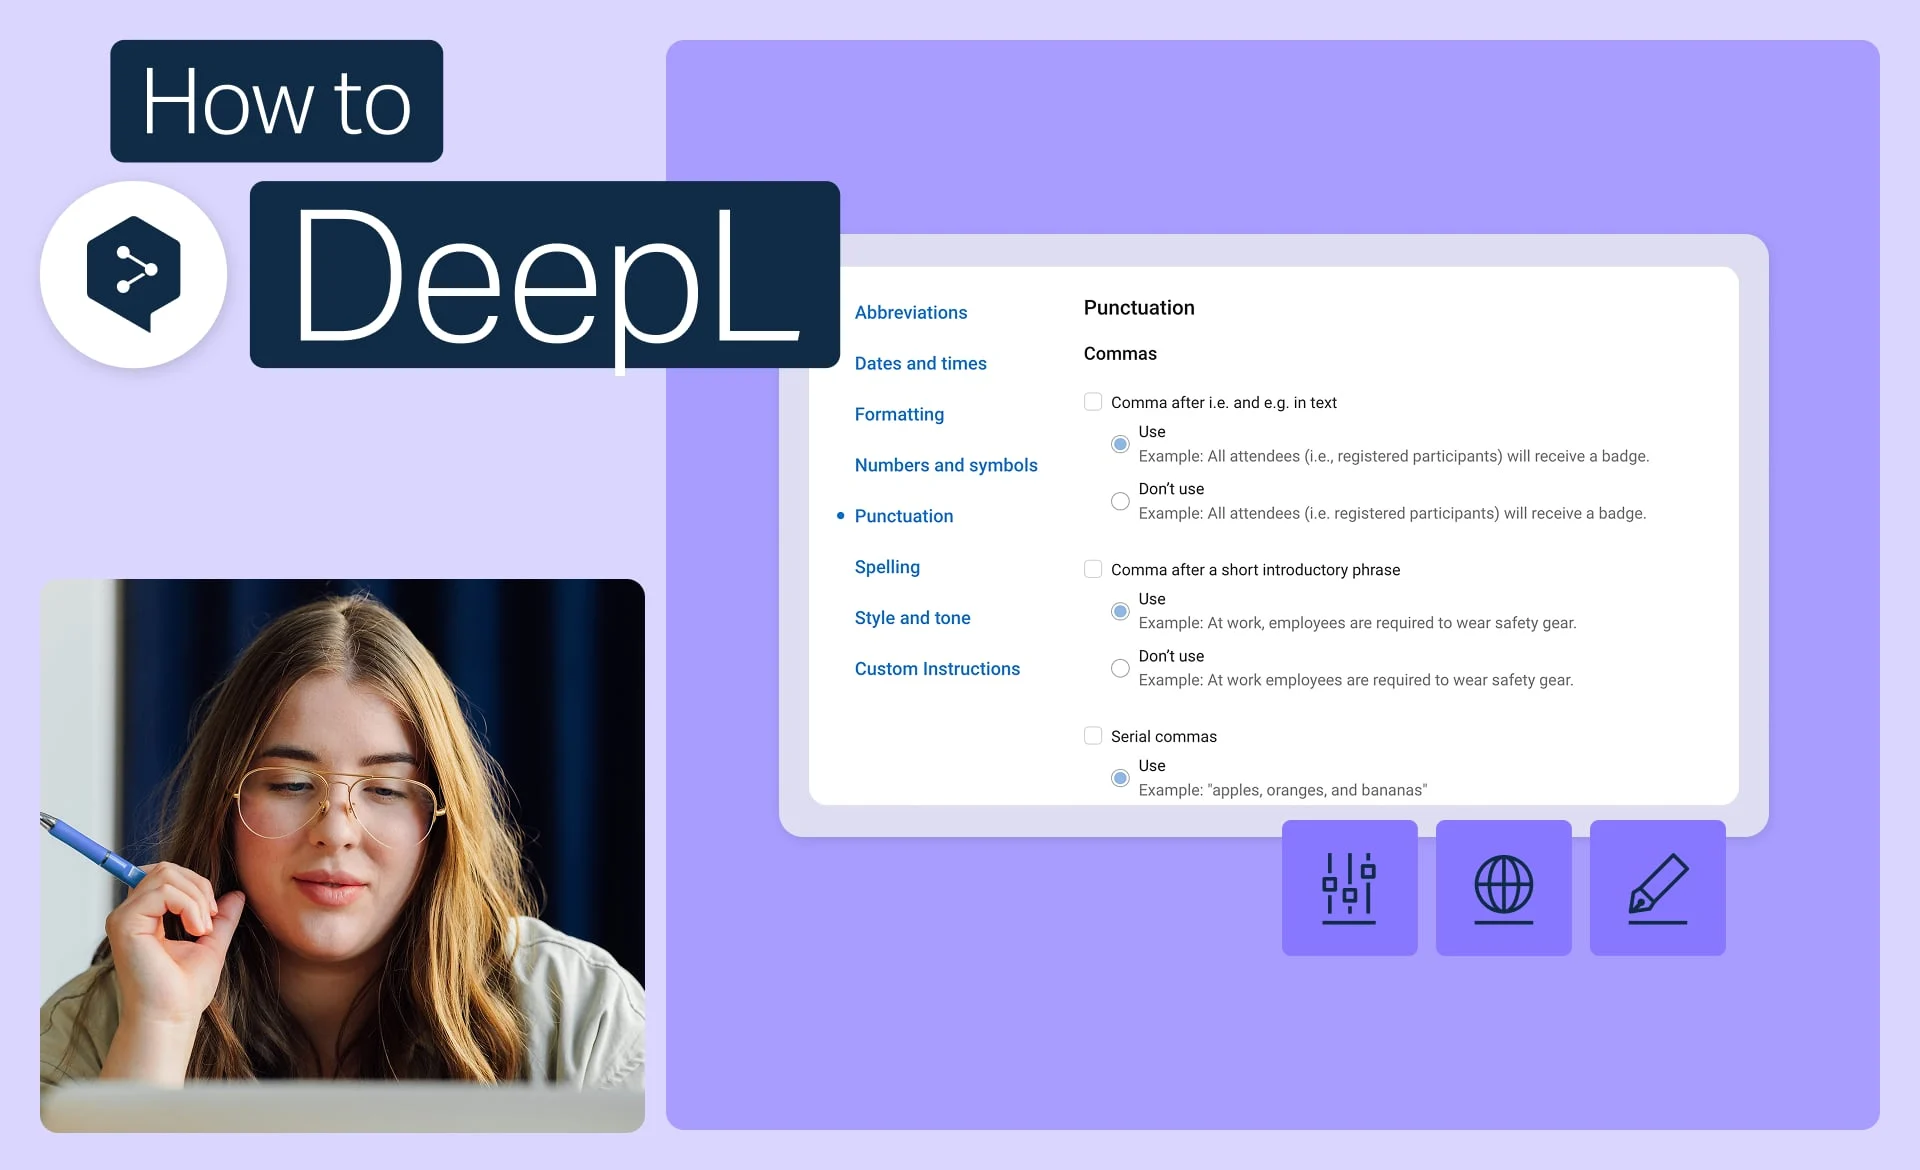
Task: Select 'Don't use' radio for introductory phrase
Action: click(x=1120, y=668)
